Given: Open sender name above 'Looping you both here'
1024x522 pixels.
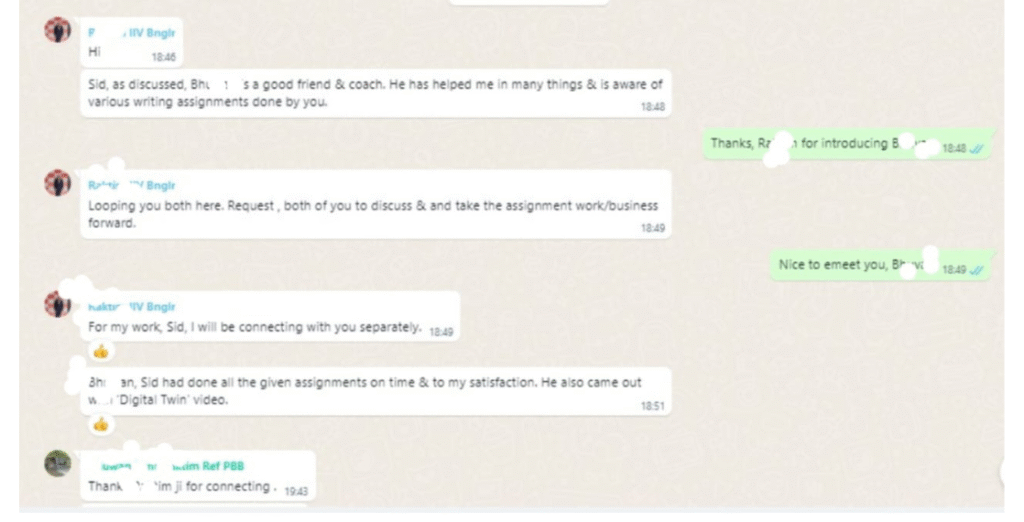Looking at the screenshot, I should (131, 186).
